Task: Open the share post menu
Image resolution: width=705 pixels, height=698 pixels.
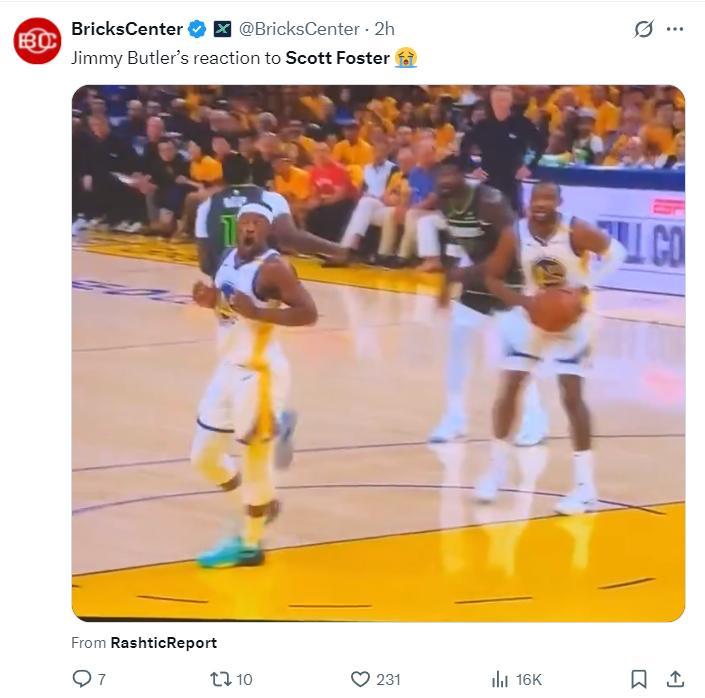Action: point(675,679)
